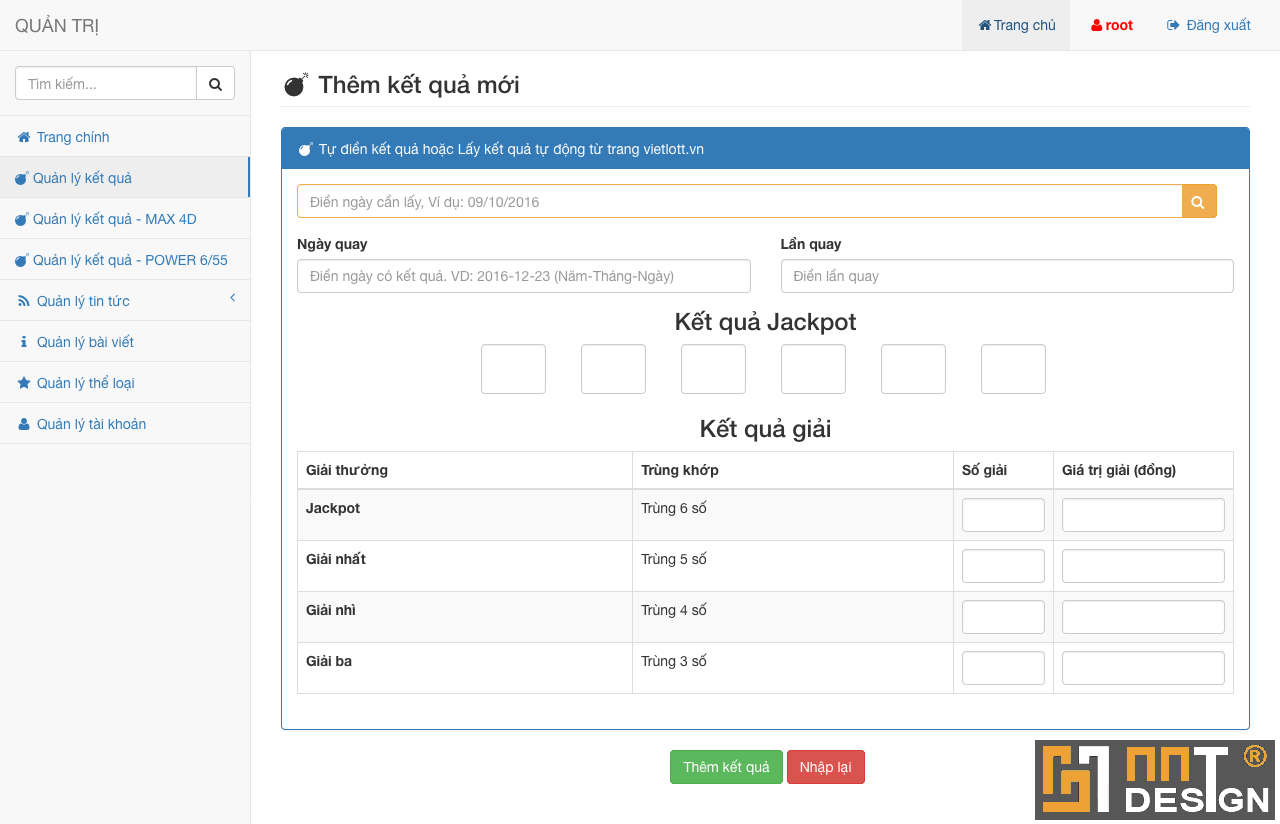The image size is (1280, 824).
Task: Open Quản lý kết quả - MAX 4D
Action: tap(125, 219)
